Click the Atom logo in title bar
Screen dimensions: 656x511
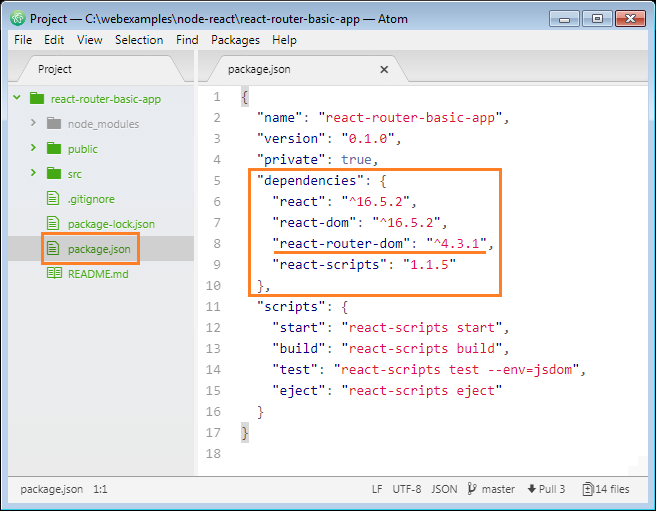18,18
